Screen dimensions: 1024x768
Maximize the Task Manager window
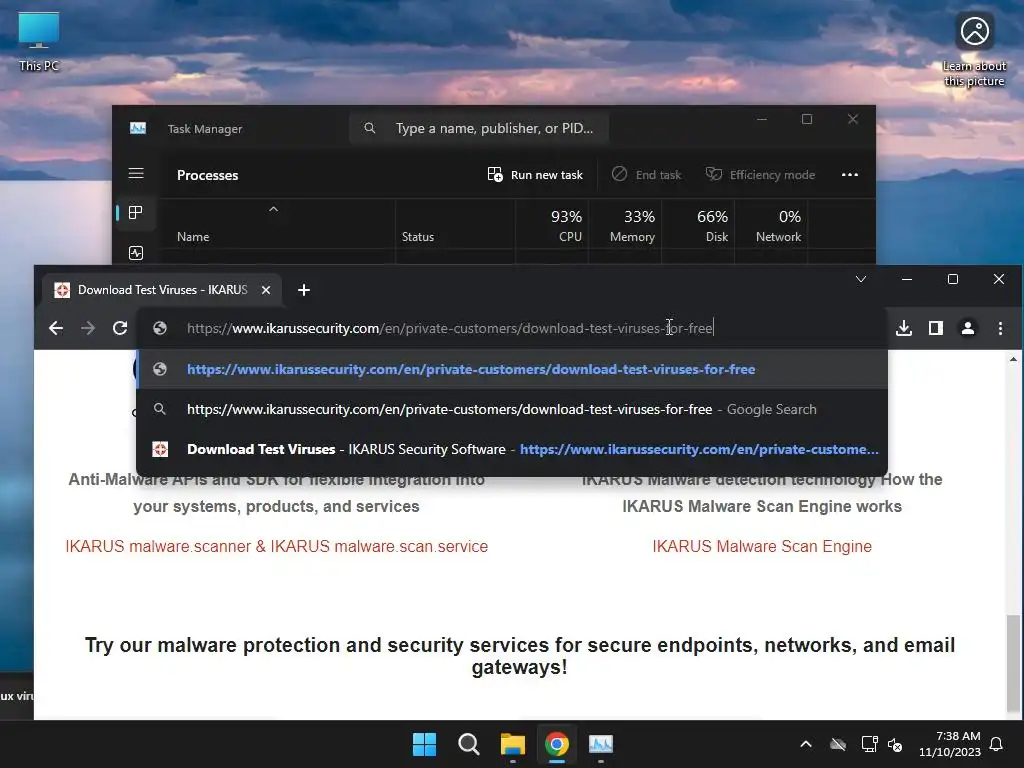click(x=807, y=120)
